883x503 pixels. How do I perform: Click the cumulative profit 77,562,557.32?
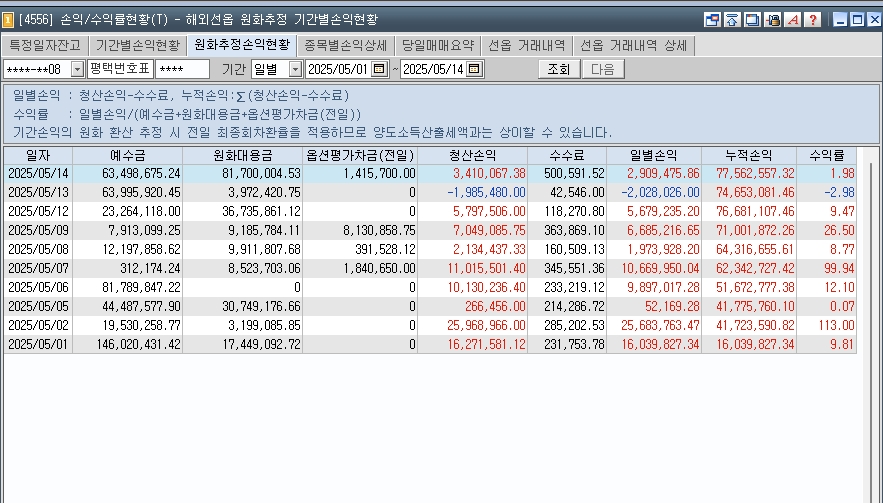tap(755, 173)
